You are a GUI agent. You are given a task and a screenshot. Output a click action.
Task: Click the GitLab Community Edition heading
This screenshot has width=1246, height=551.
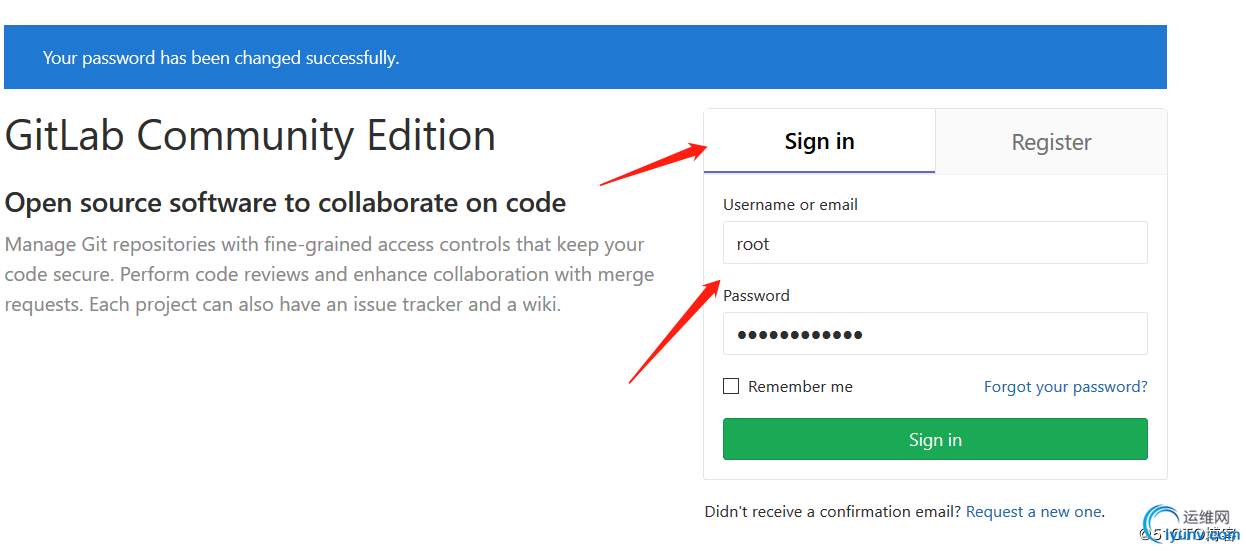tap(250, 135)
